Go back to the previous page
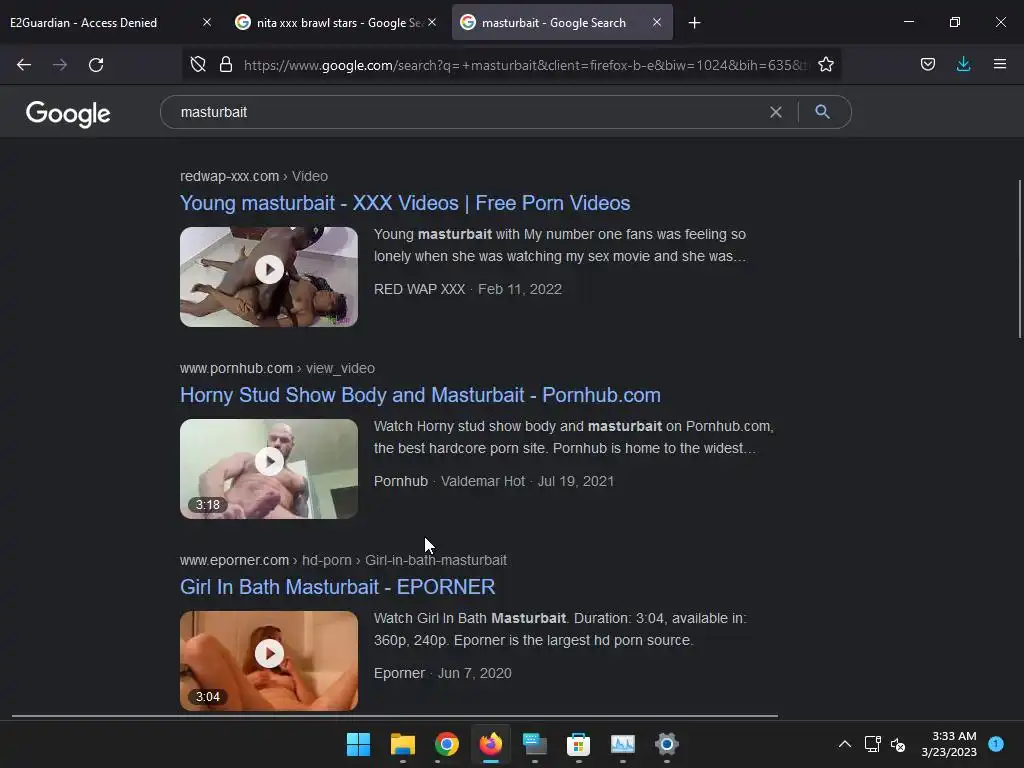The image size is (1024, 768). coord(24,65)
